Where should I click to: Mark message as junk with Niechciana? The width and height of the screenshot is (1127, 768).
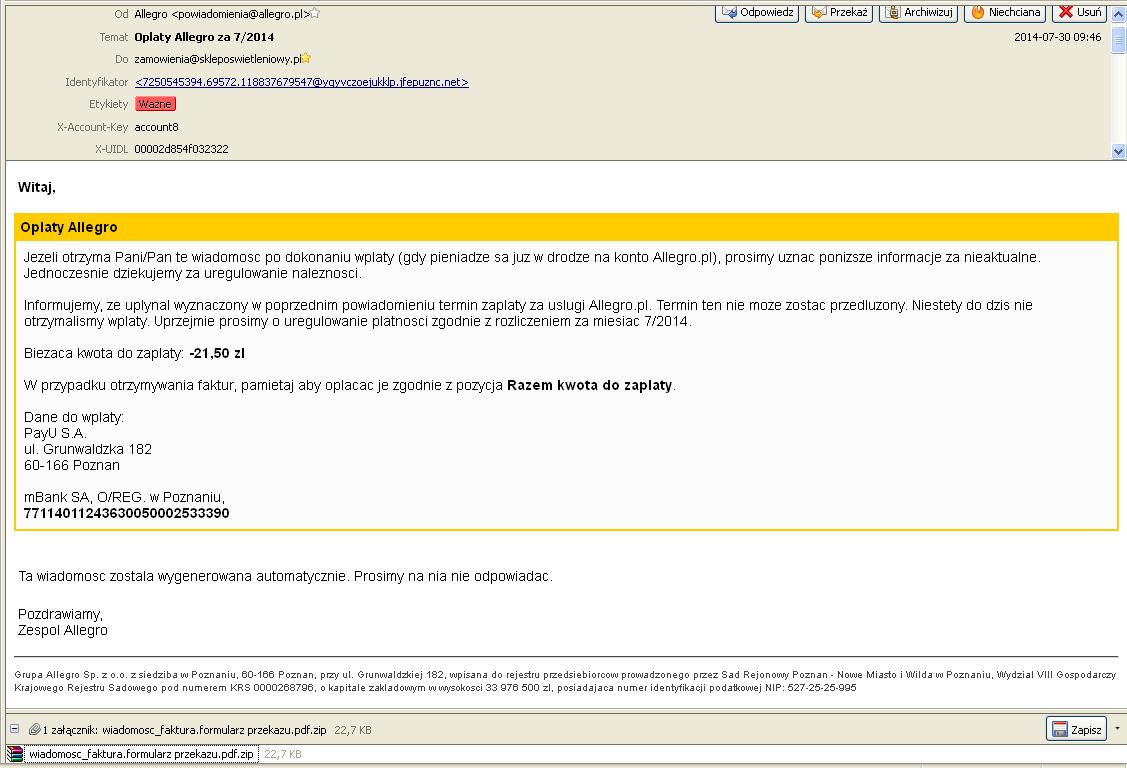coord(1005,12)
